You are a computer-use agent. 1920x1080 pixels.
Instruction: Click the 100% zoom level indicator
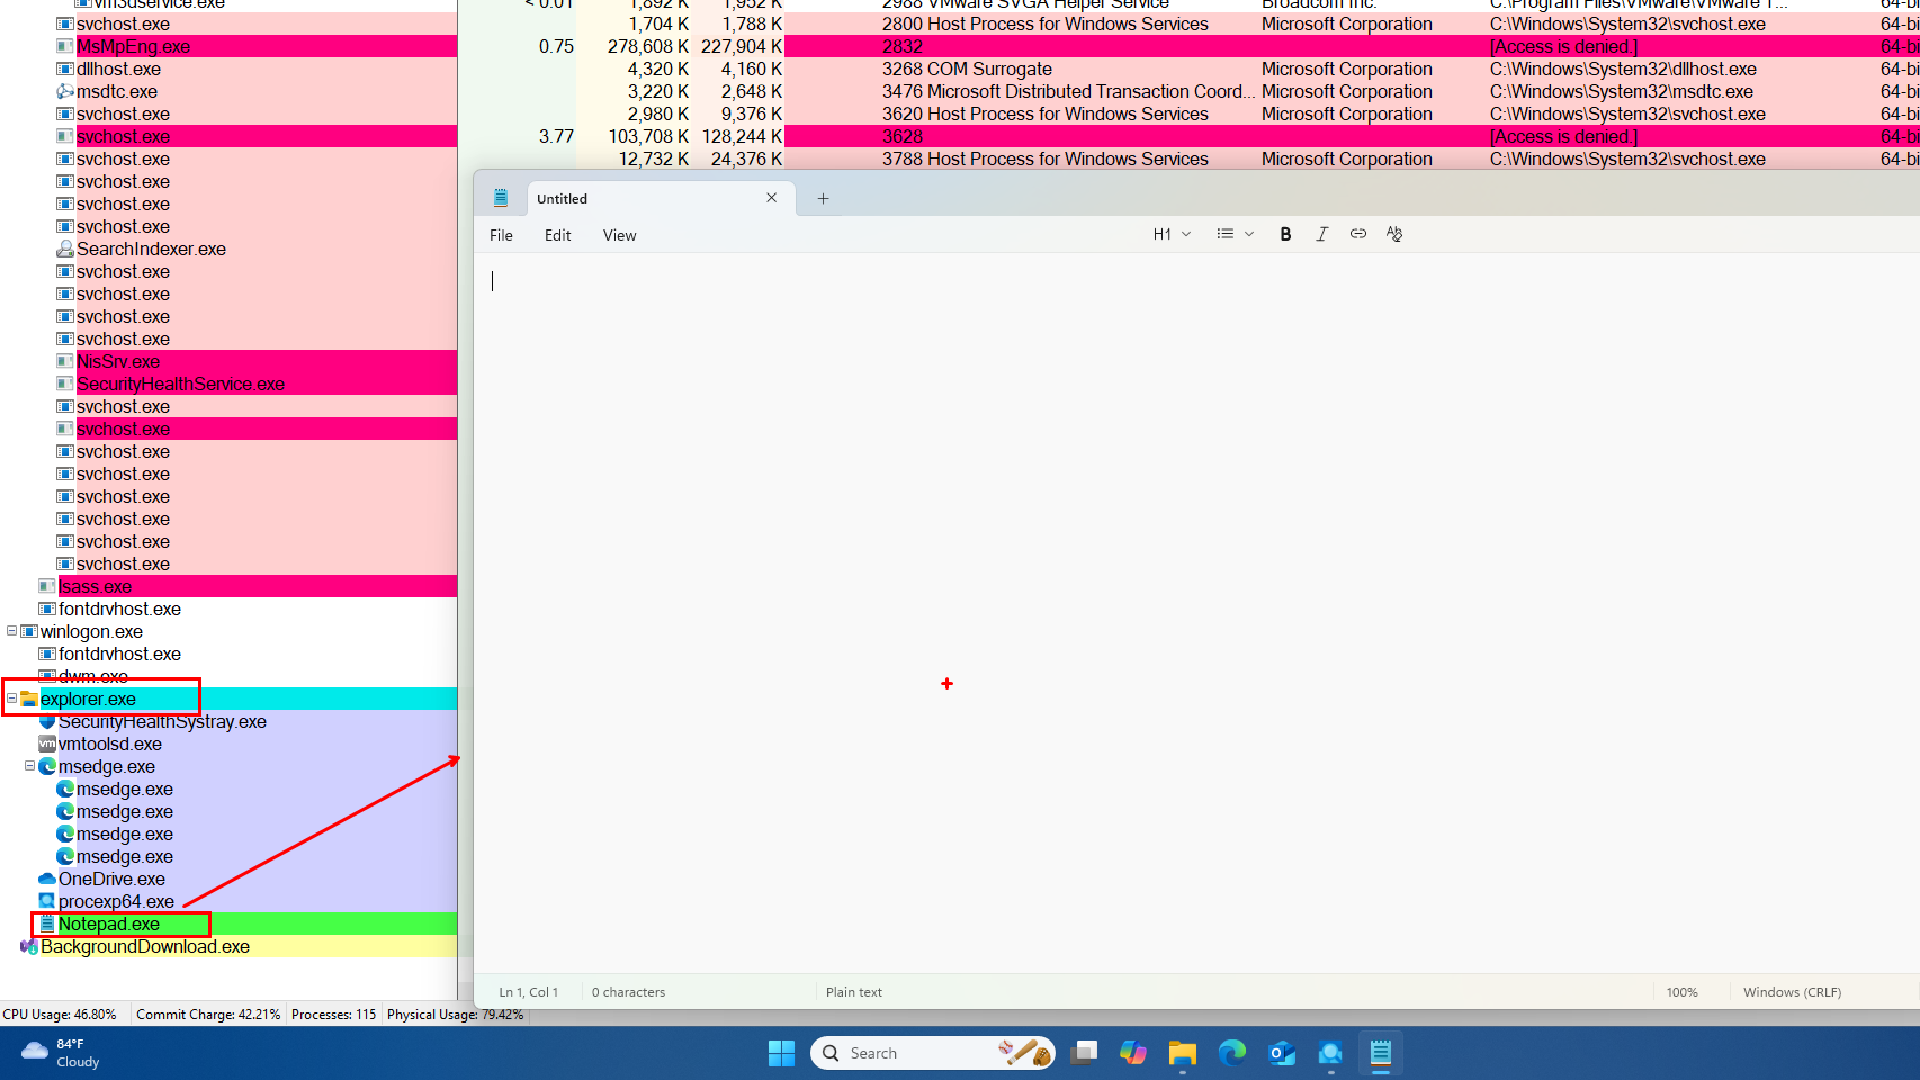(1682, 992)
